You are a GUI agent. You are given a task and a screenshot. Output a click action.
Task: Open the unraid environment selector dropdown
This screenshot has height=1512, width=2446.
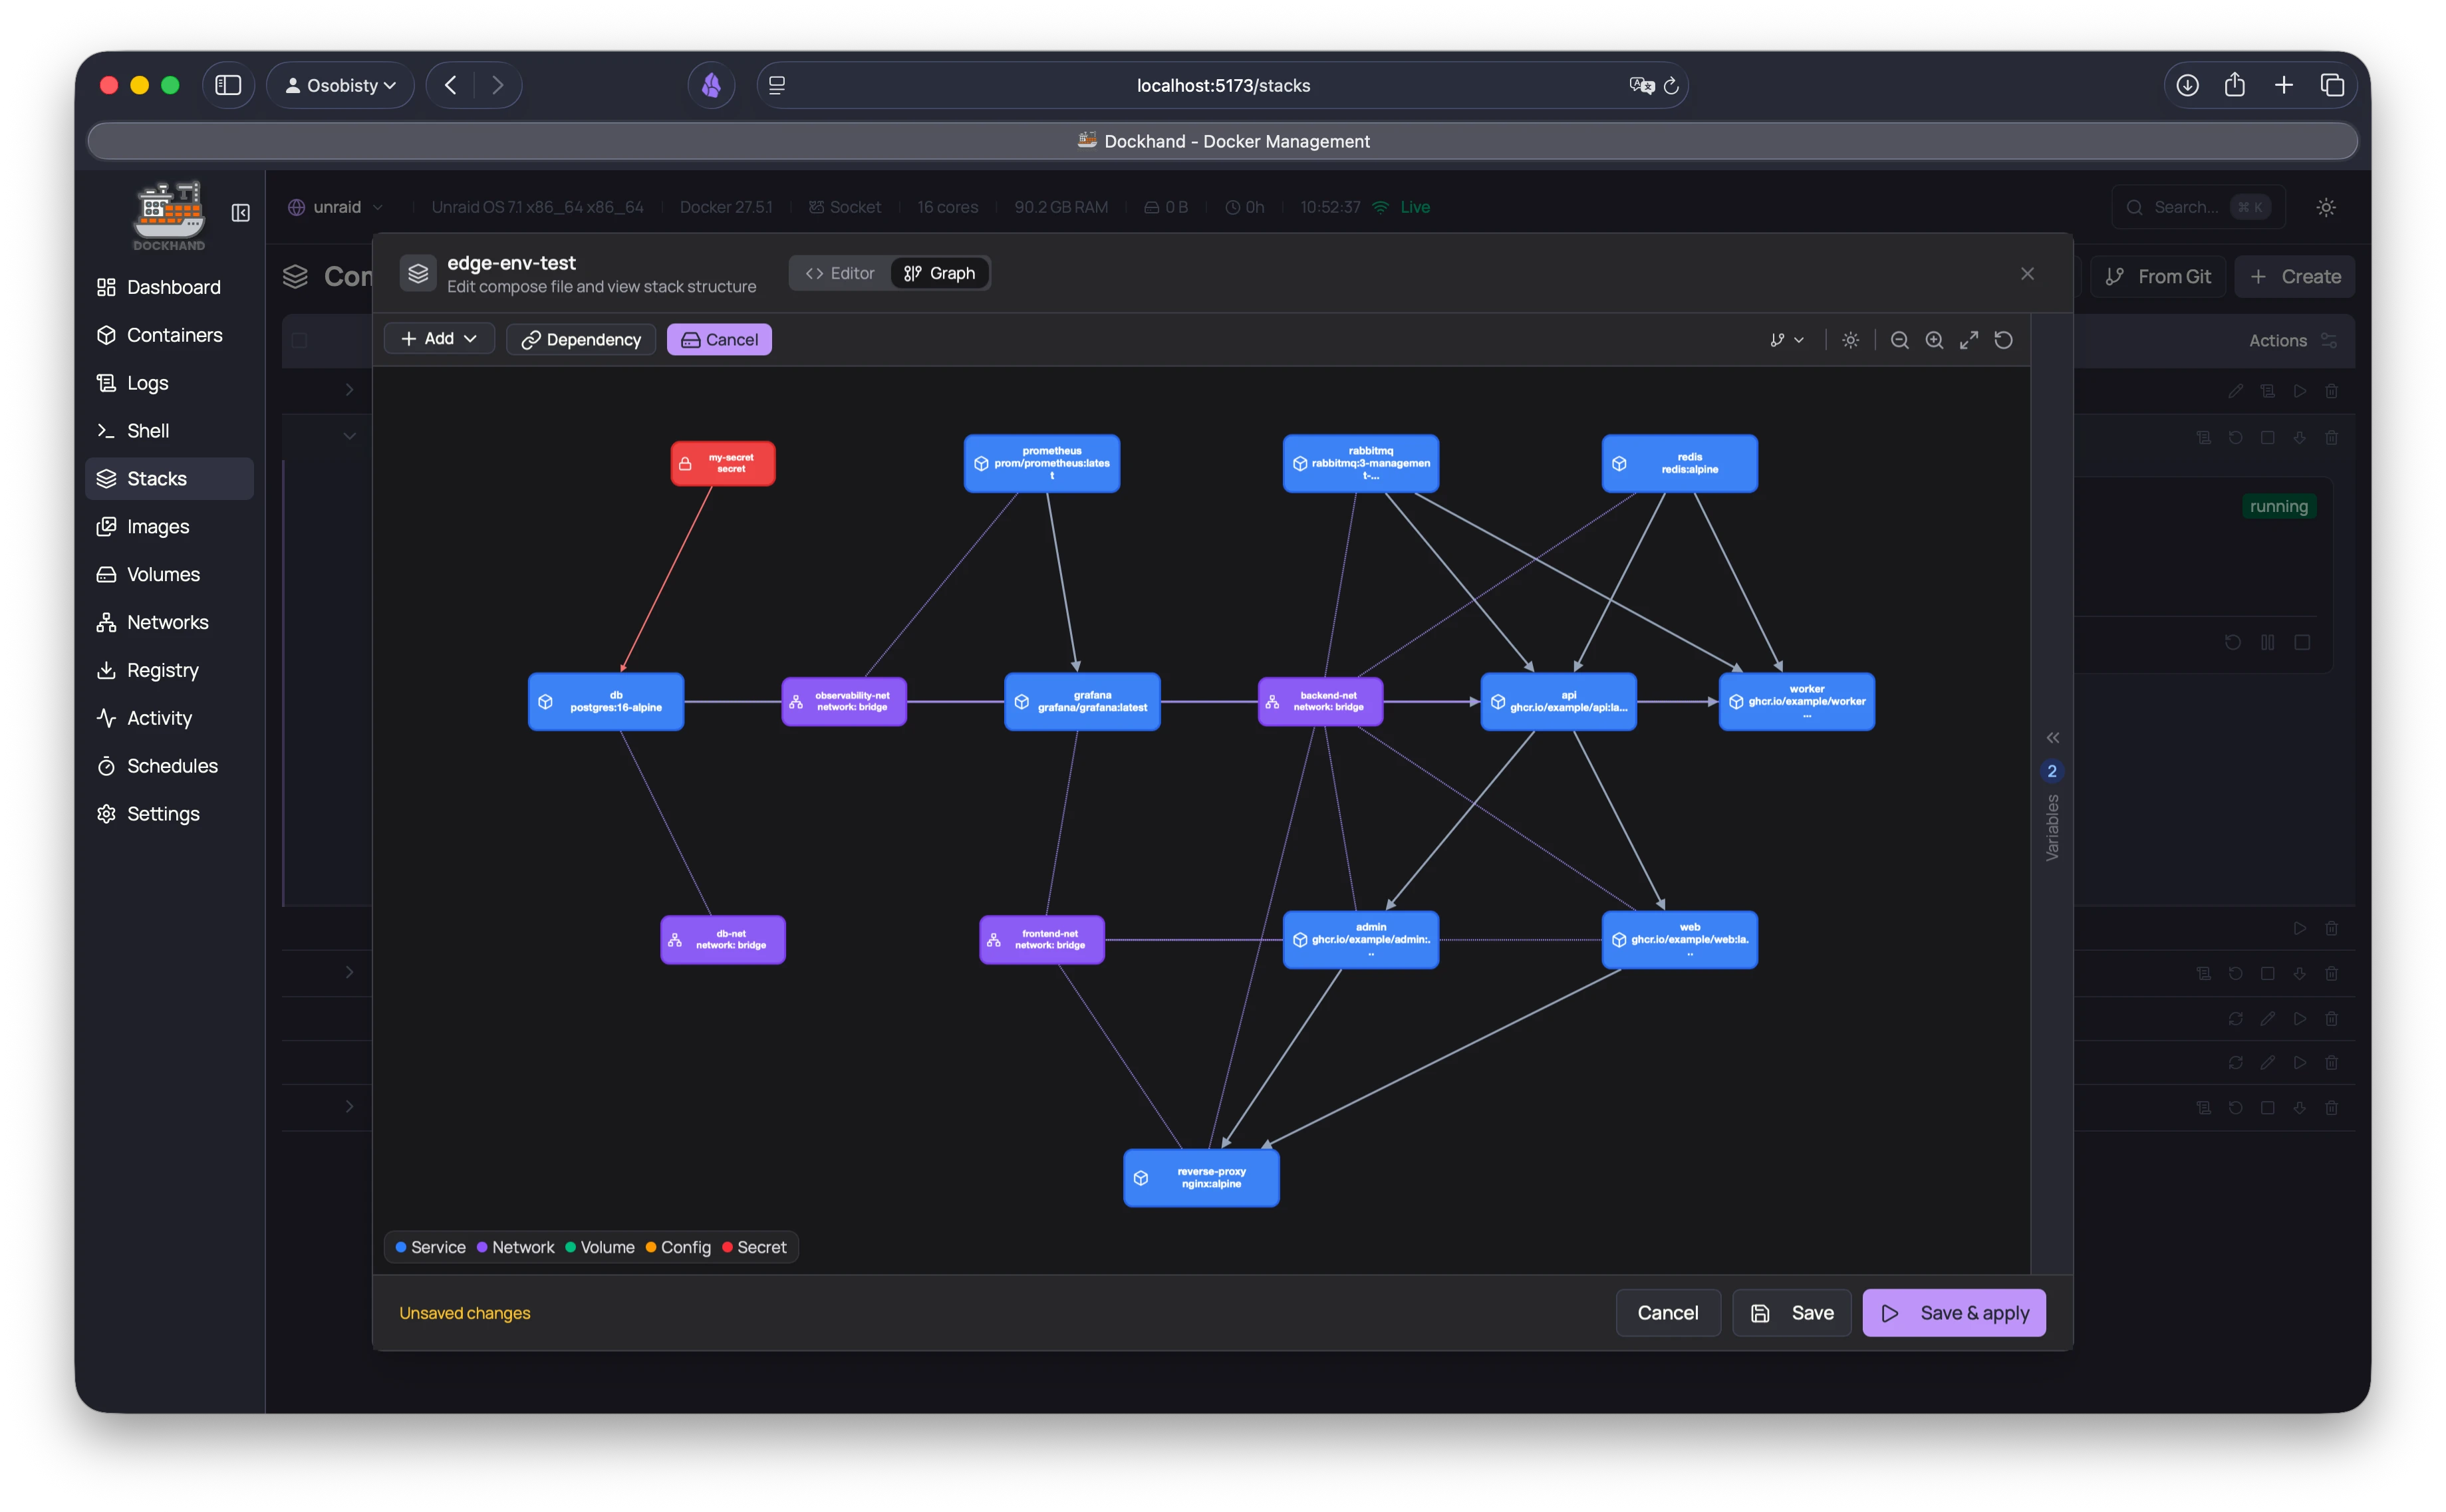point(336,207)
